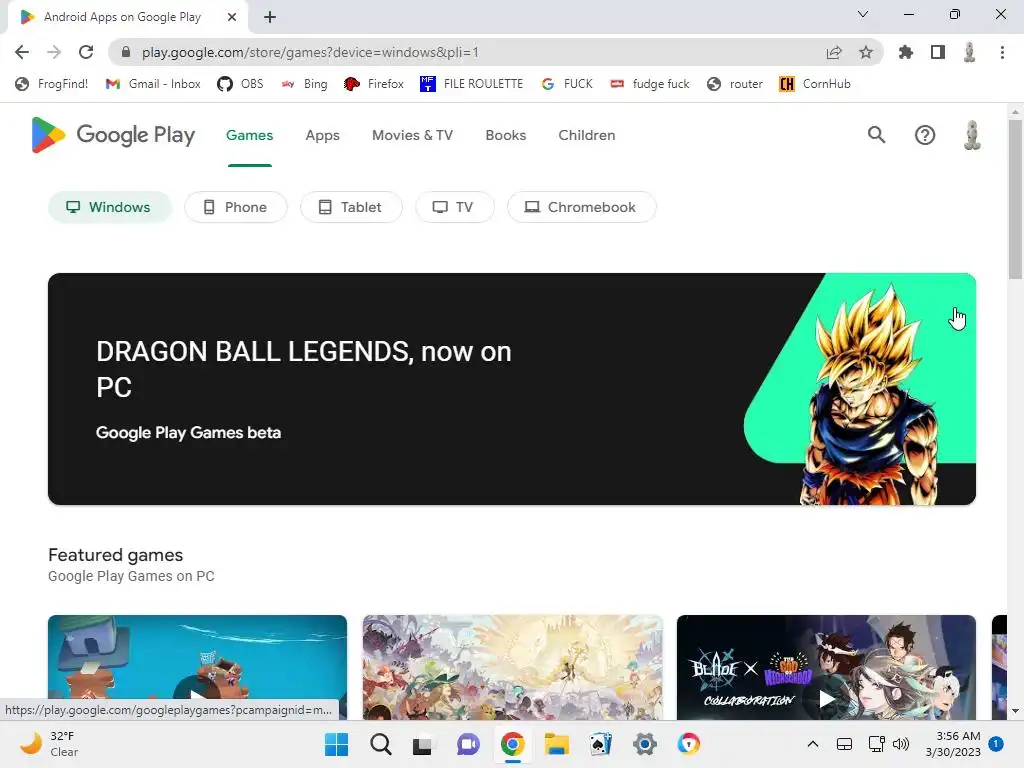Share this page icon in address bar
Viewport: 1024px width, 768px height.
point(834,52)
